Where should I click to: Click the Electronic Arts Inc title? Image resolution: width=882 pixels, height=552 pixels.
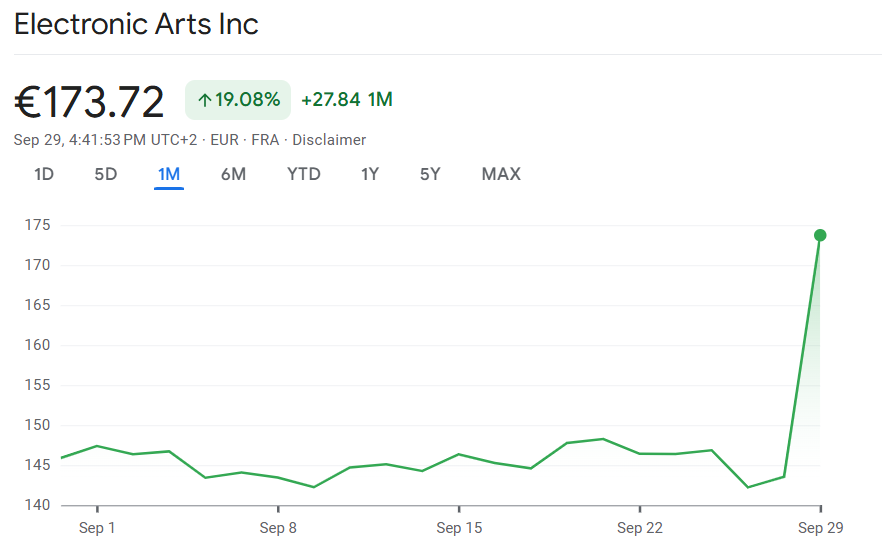coord(137,24)
